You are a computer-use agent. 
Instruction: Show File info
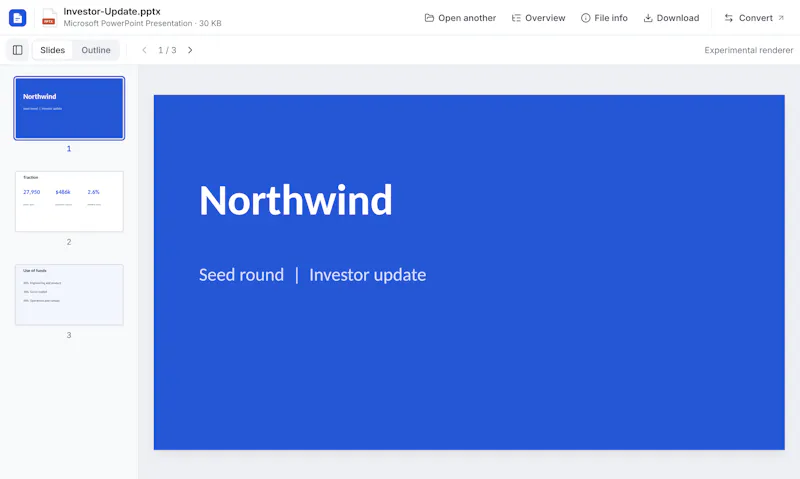(x=604, y=18)
